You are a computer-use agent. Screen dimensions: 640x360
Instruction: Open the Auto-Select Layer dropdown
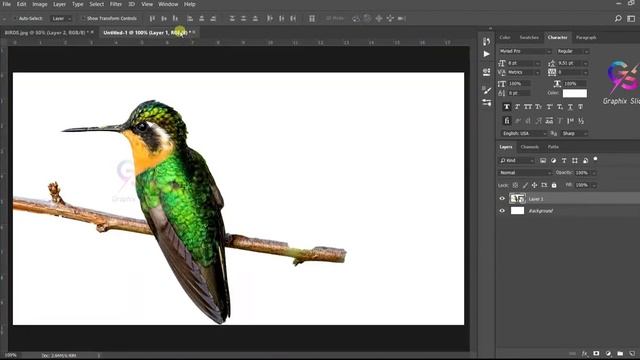pos(61,18)
